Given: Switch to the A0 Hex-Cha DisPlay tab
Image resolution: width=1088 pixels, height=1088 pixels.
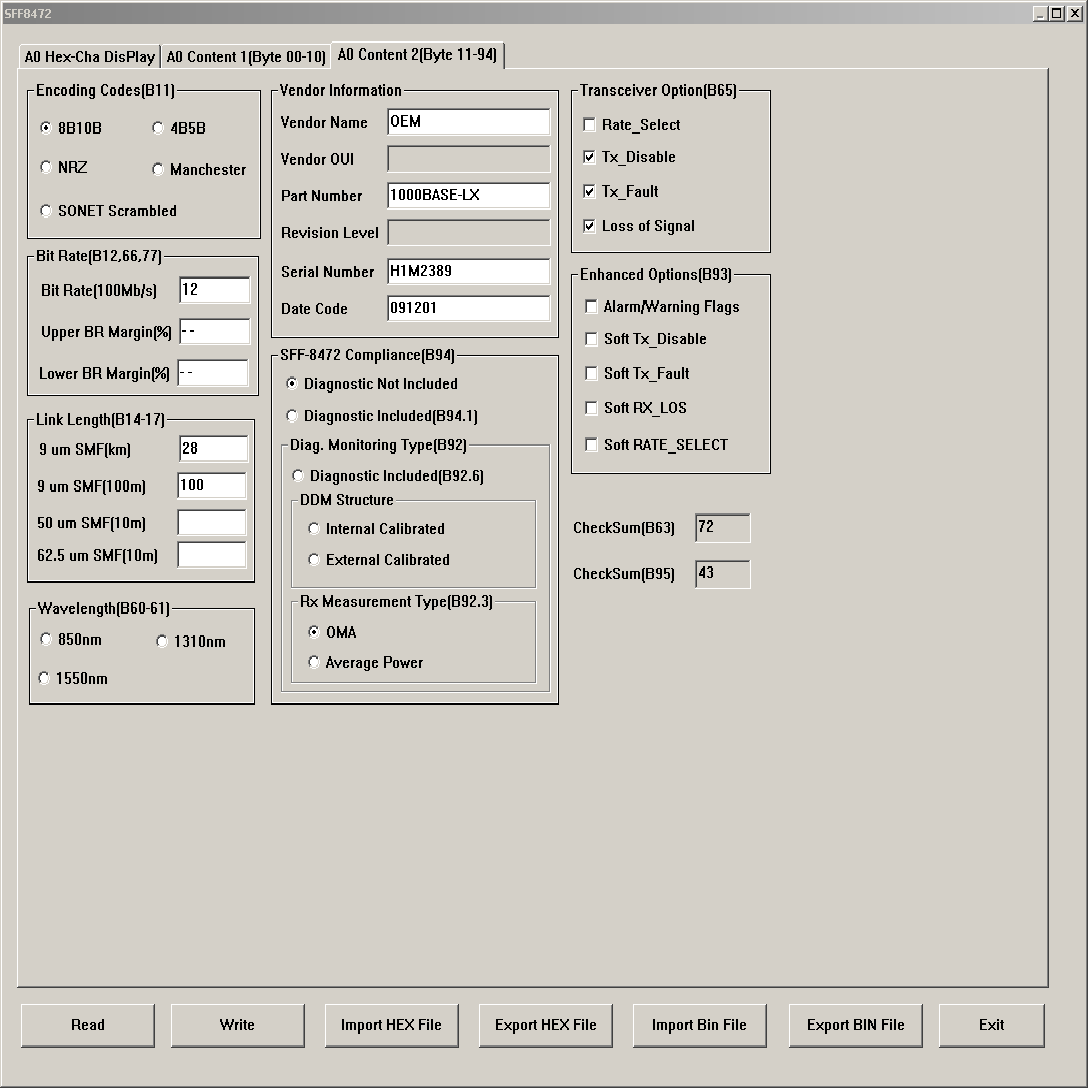Looking at the screenshot, I should tap(89, 56).
